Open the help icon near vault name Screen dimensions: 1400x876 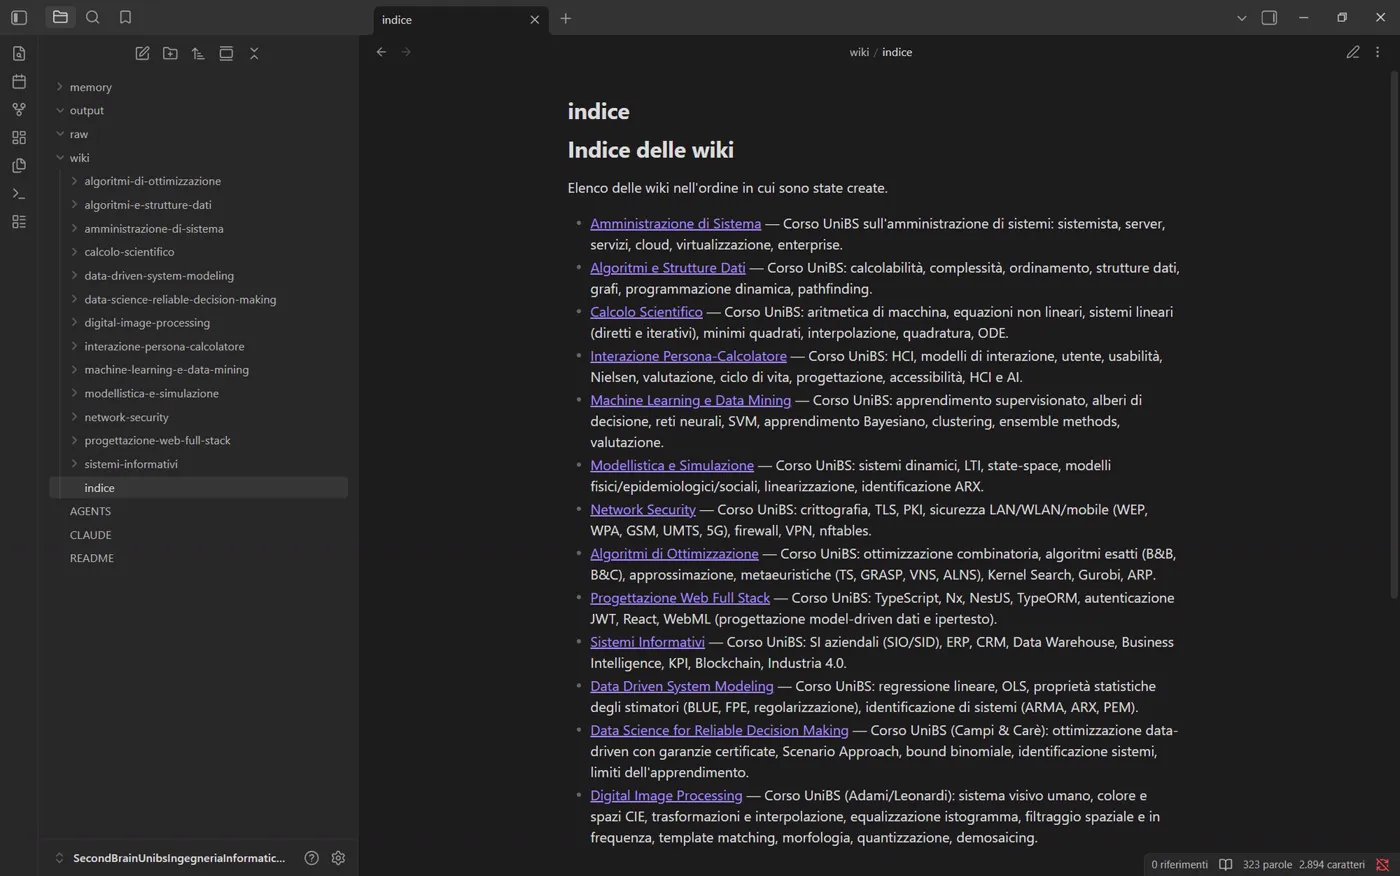(311, 858)
